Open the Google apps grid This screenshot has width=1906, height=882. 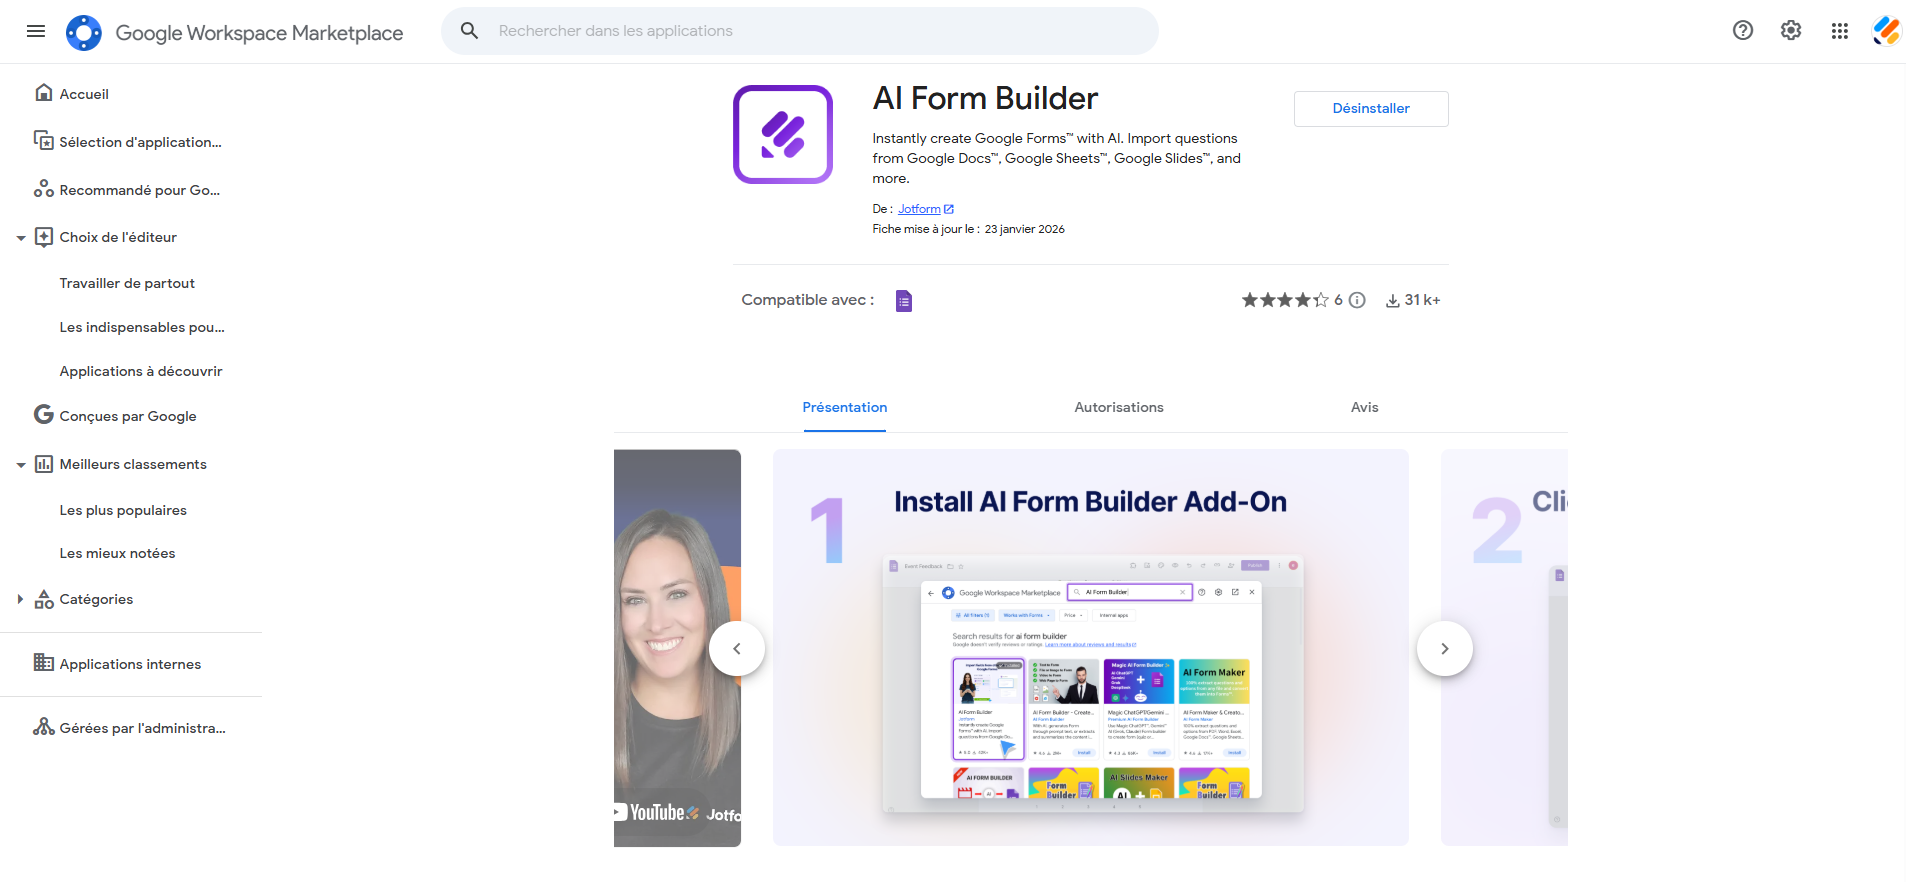[1840, 31]
